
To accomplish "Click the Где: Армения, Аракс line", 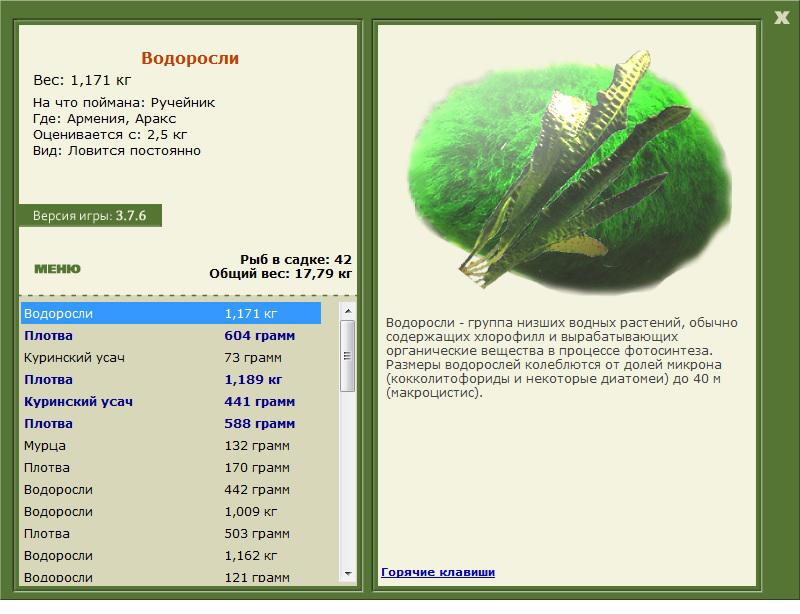I will click(105, 119).
